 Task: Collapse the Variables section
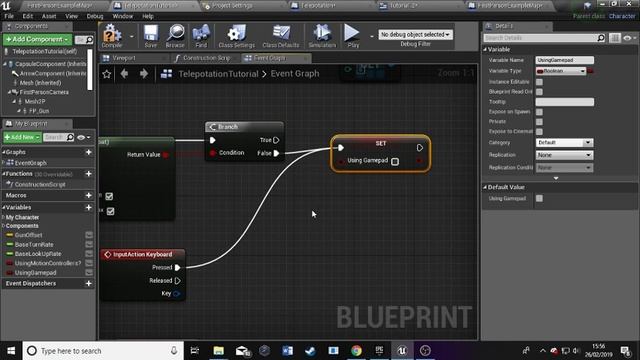click(x=4, y=207)
